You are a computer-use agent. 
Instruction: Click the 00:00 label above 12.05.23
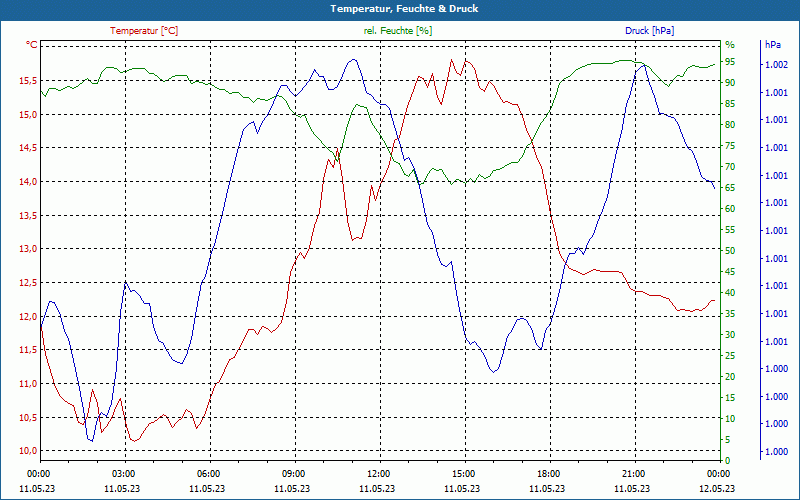(x=719, y=473)
